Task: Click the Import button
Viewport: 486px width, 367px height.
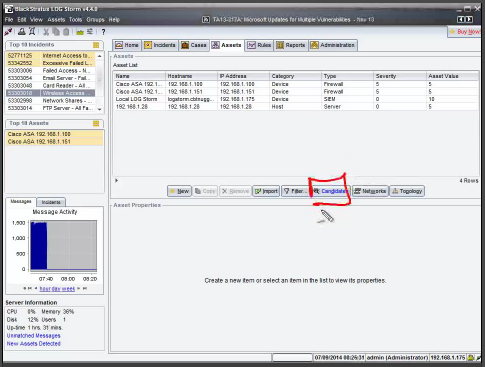Action: tap(266, 191)
